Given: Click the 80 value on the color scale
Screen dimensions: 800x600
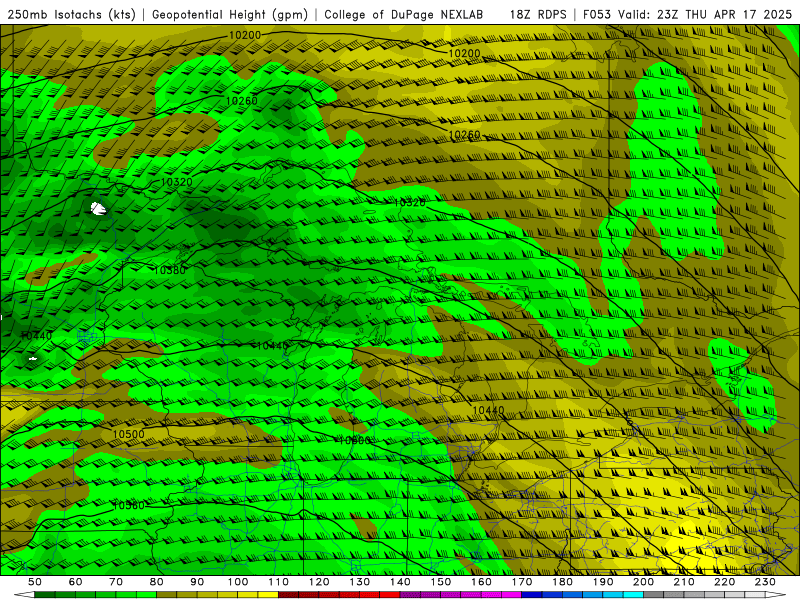Looking at the screenshot, I should tap(157, 582).
